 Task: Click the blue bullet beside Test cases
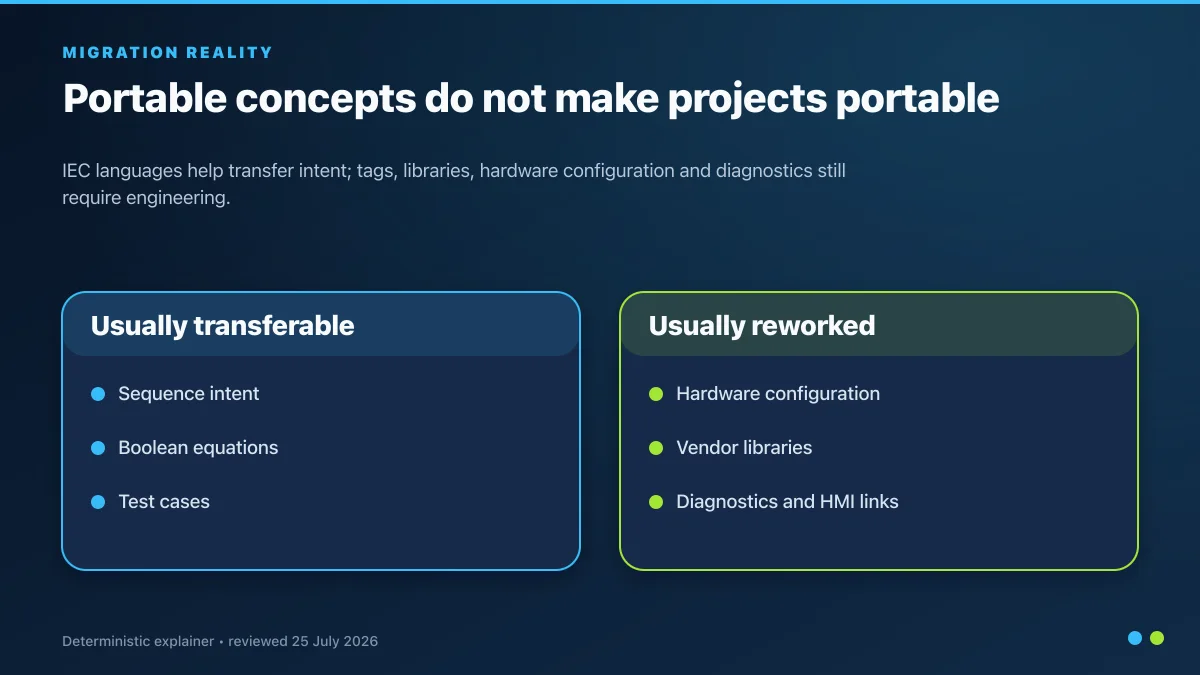98,502
